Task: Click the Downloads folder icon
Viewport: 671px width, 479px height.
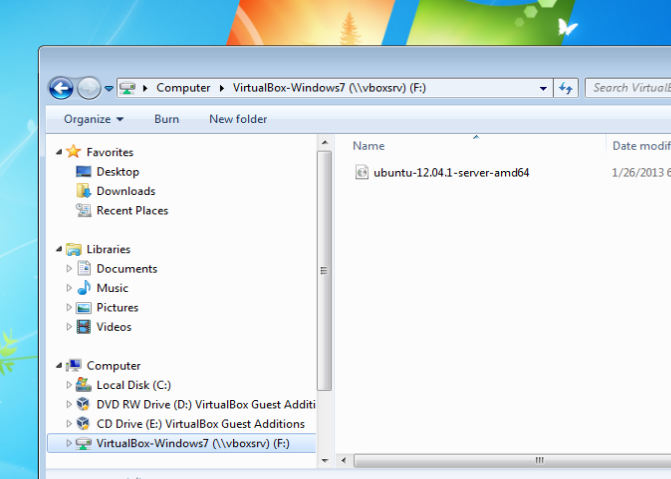Action: tap(83, 191)
